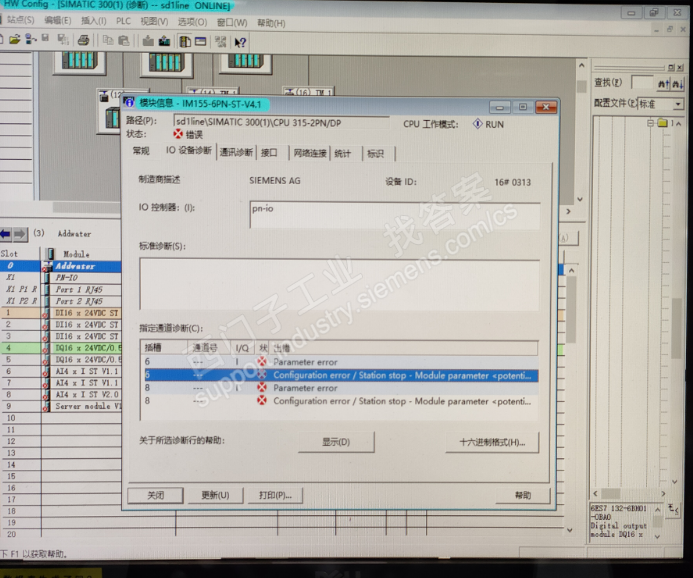Open the 编辑(E) edit menu
Viewport: 693px width, 578px height.
tap(57, 20)
